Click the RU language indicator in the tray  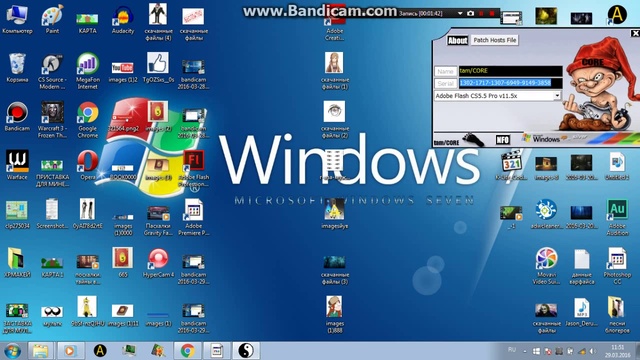point(512,350)
